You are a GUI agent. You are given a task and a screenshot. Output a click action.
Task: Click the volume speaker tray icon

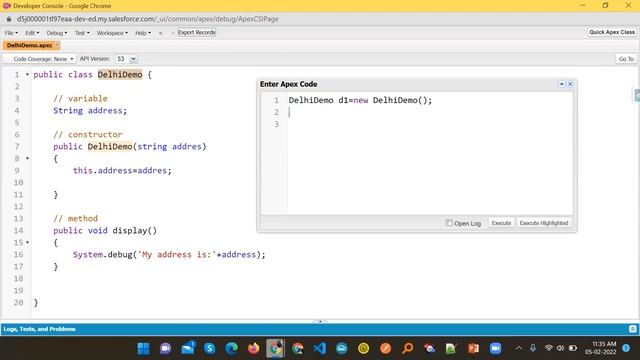pos(560,348)
